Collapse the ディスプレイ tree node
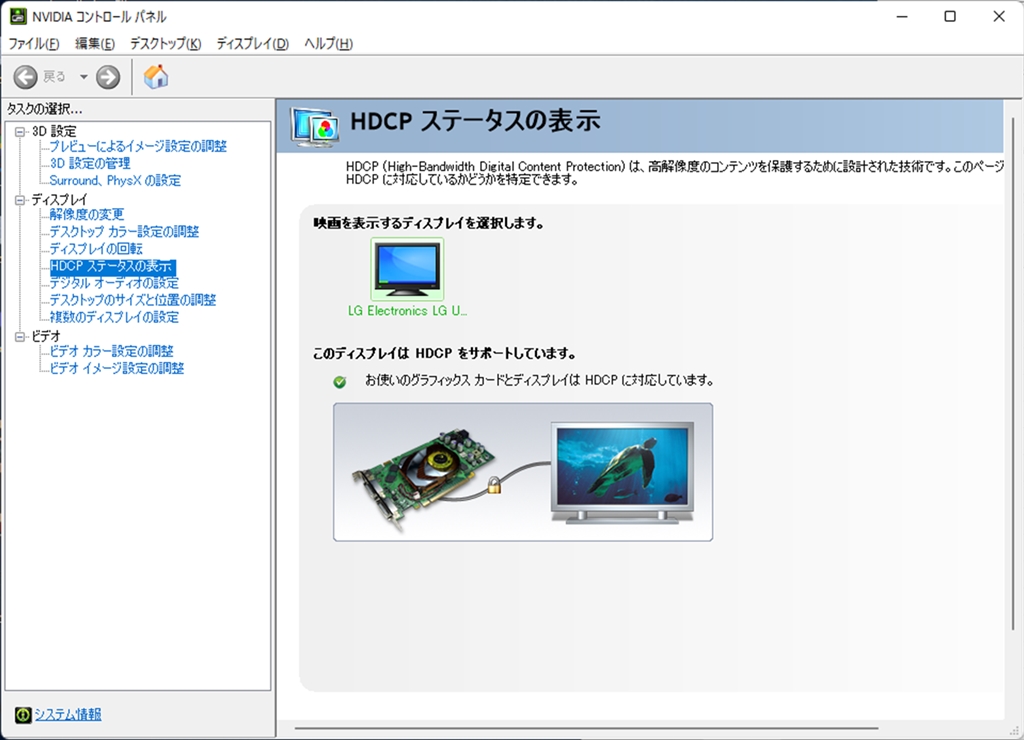This screenshot has width=1024, height=740. [20, 200]
